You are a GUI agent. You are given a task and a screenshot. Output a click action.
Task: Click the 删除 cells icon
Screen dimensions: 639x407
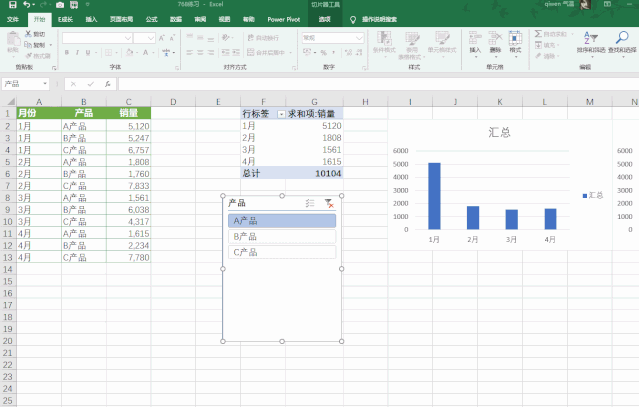pos(495,42)
